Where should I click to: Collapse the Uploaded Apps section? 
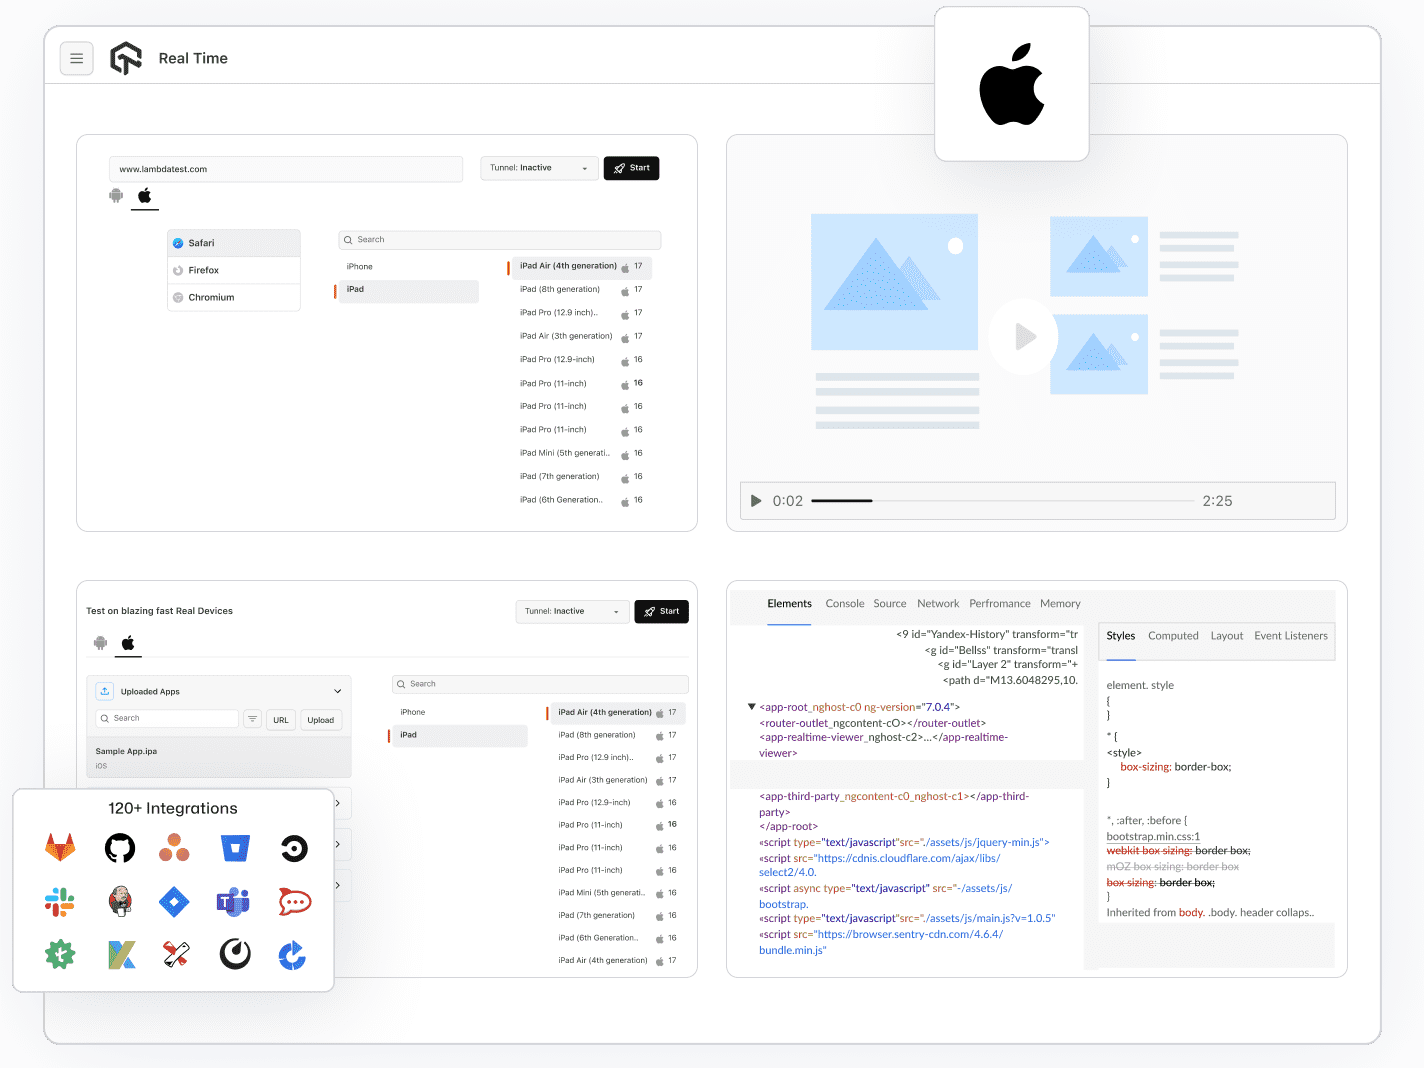click(337, 690)
